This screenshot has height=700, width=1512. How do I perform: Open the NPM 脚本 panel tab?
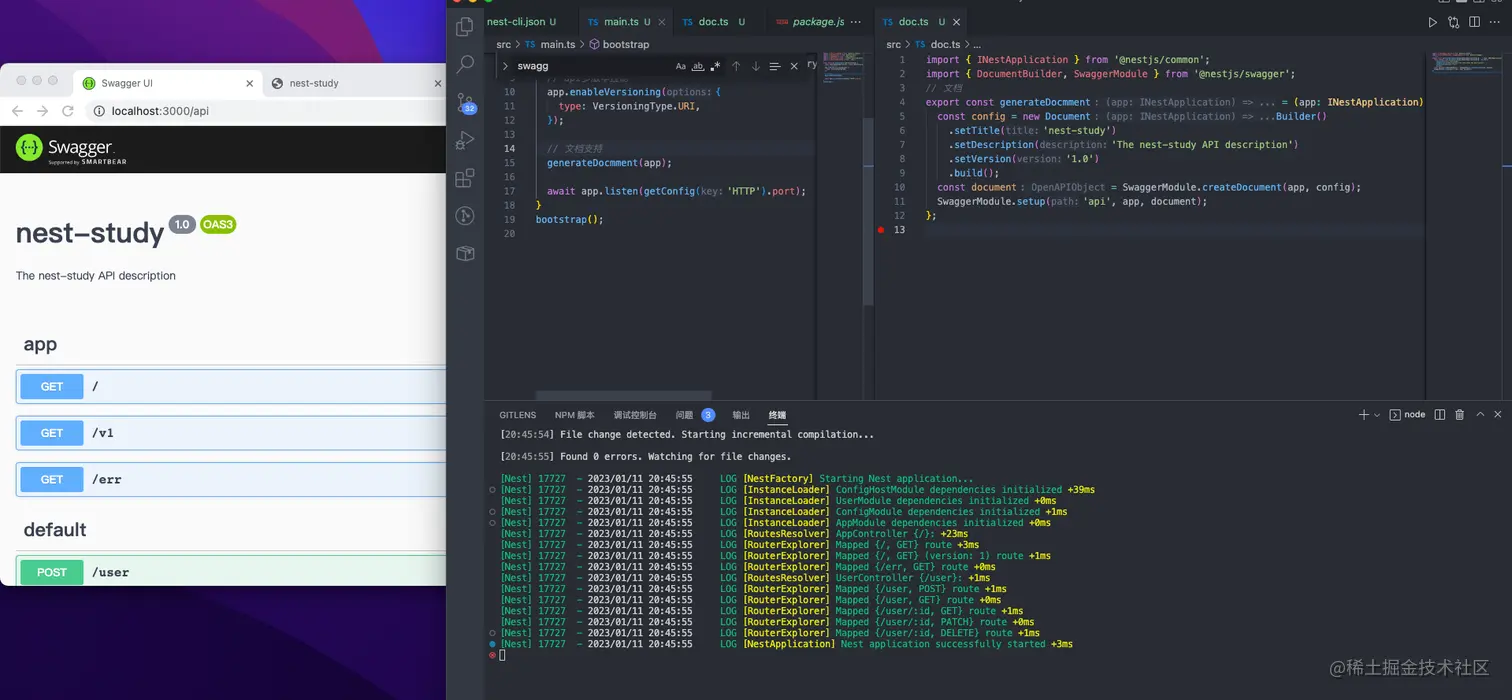(575, 415)
